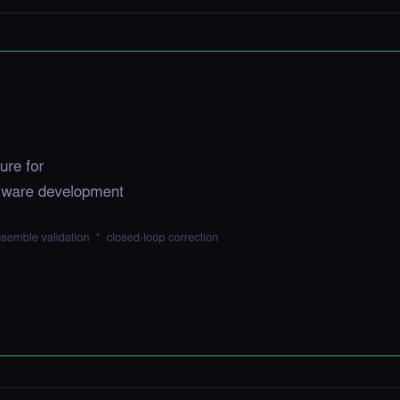Click the thin gray line at bottom
Screen dimensions: 400x400
200,388
